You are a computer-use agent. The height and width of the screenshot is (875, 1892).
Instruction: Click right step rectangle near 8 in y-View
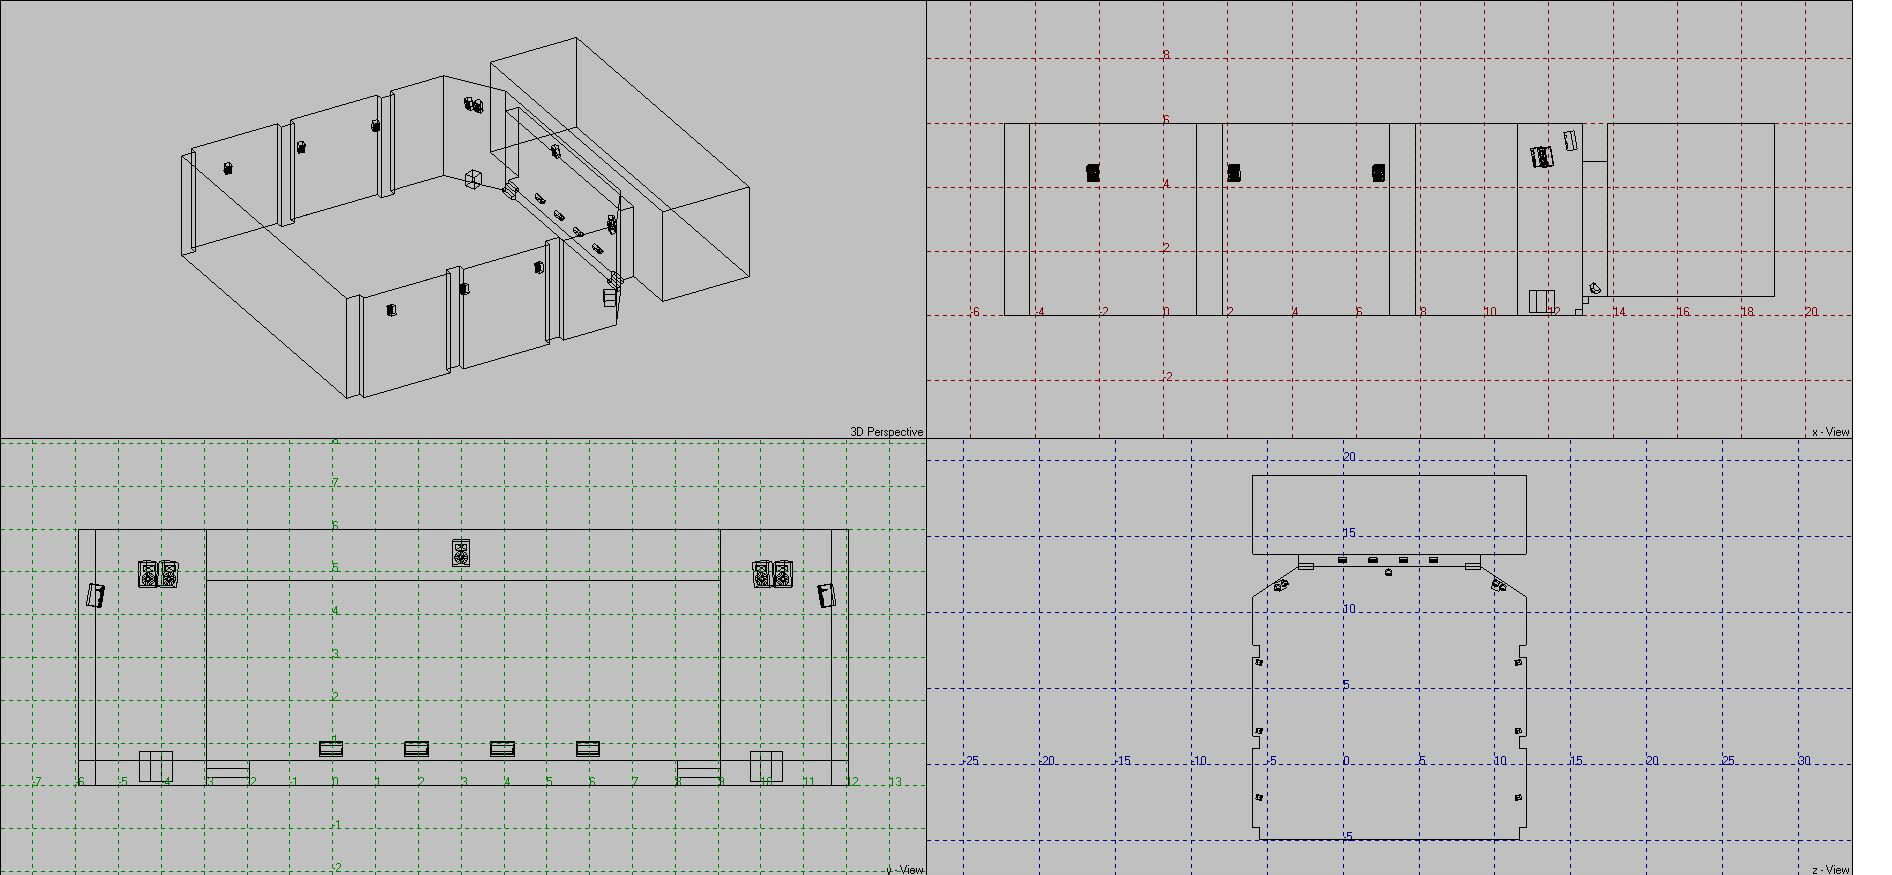coord(698,772)
